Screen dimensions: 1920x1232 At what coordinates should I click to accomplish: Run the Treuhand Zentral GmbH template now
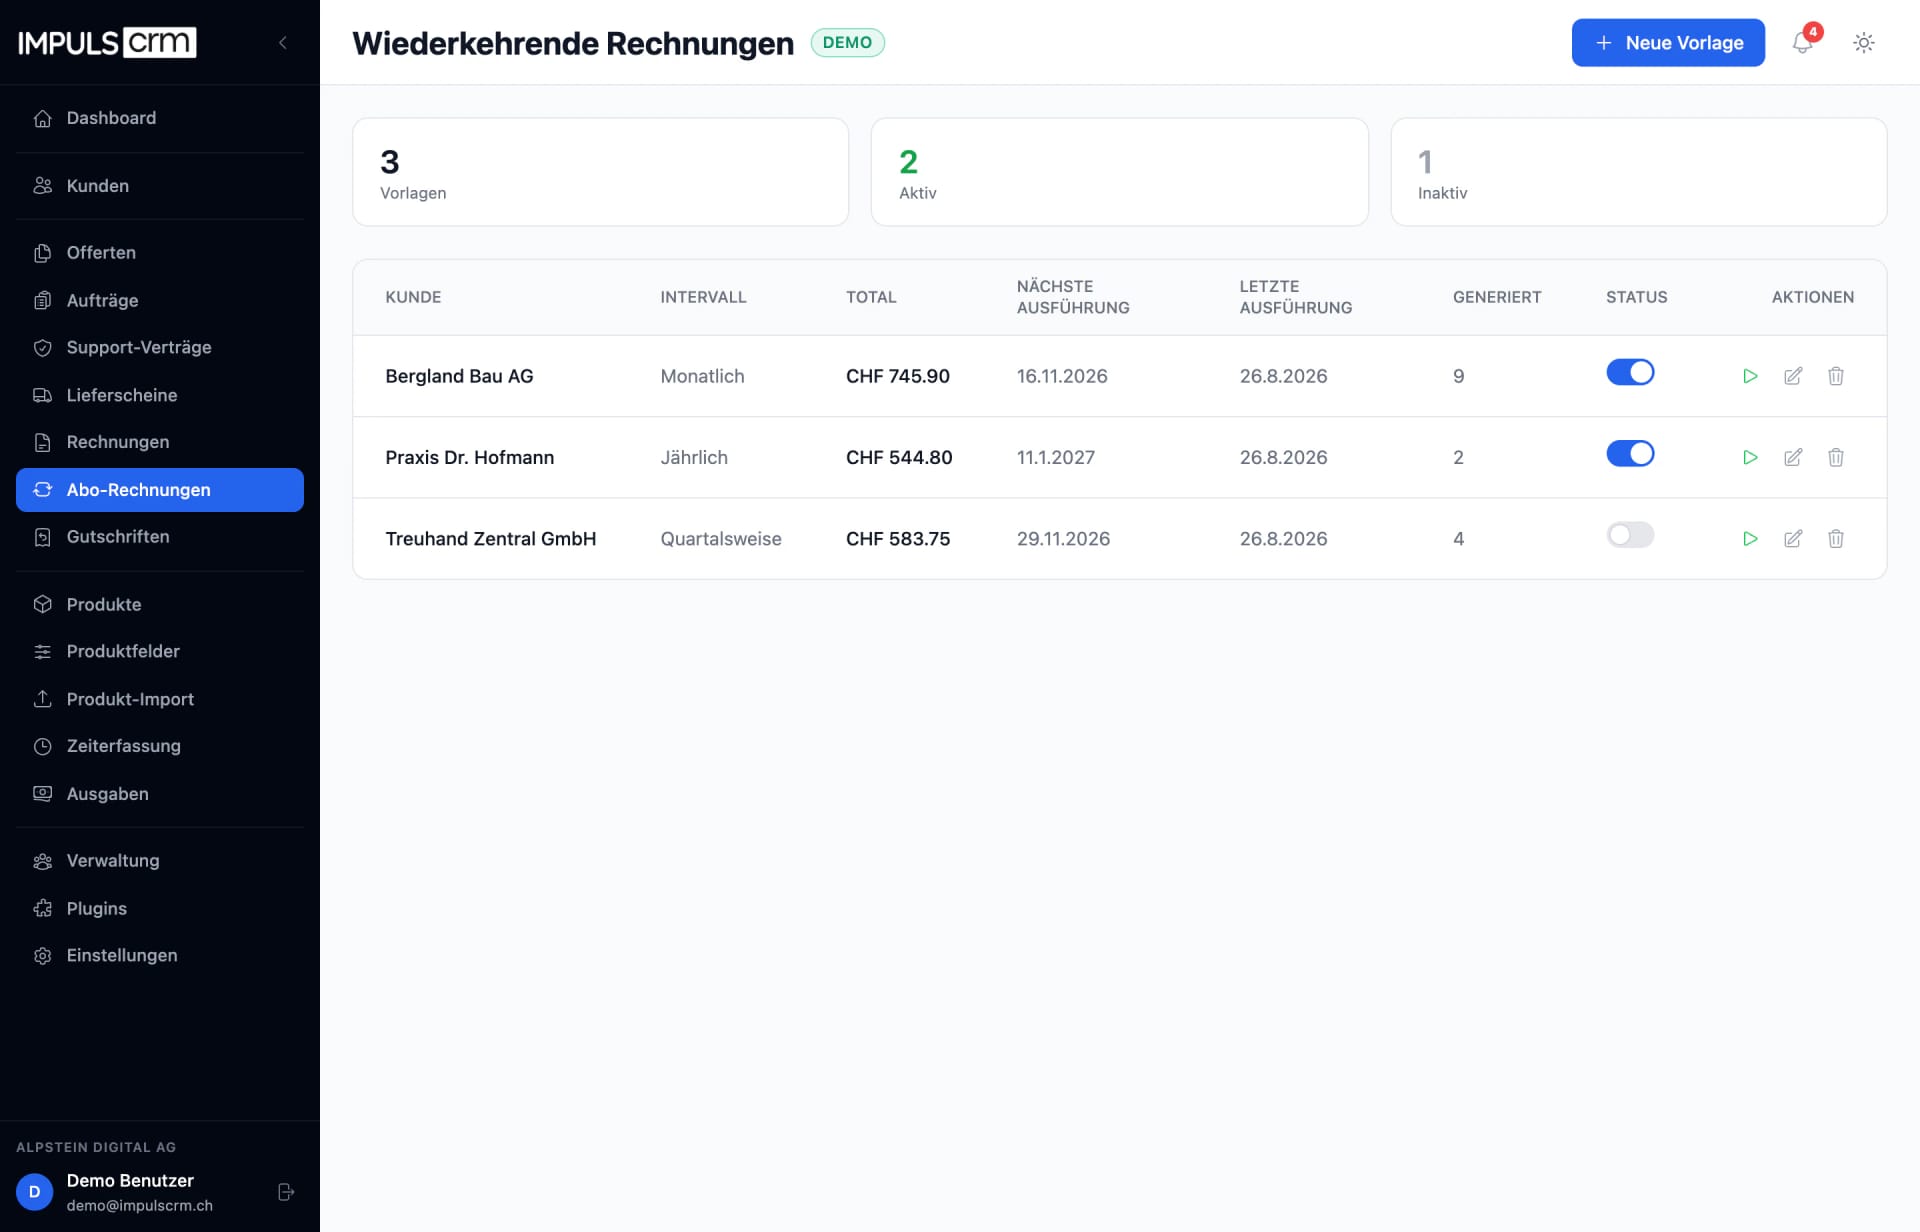[x=1750, y=538]
